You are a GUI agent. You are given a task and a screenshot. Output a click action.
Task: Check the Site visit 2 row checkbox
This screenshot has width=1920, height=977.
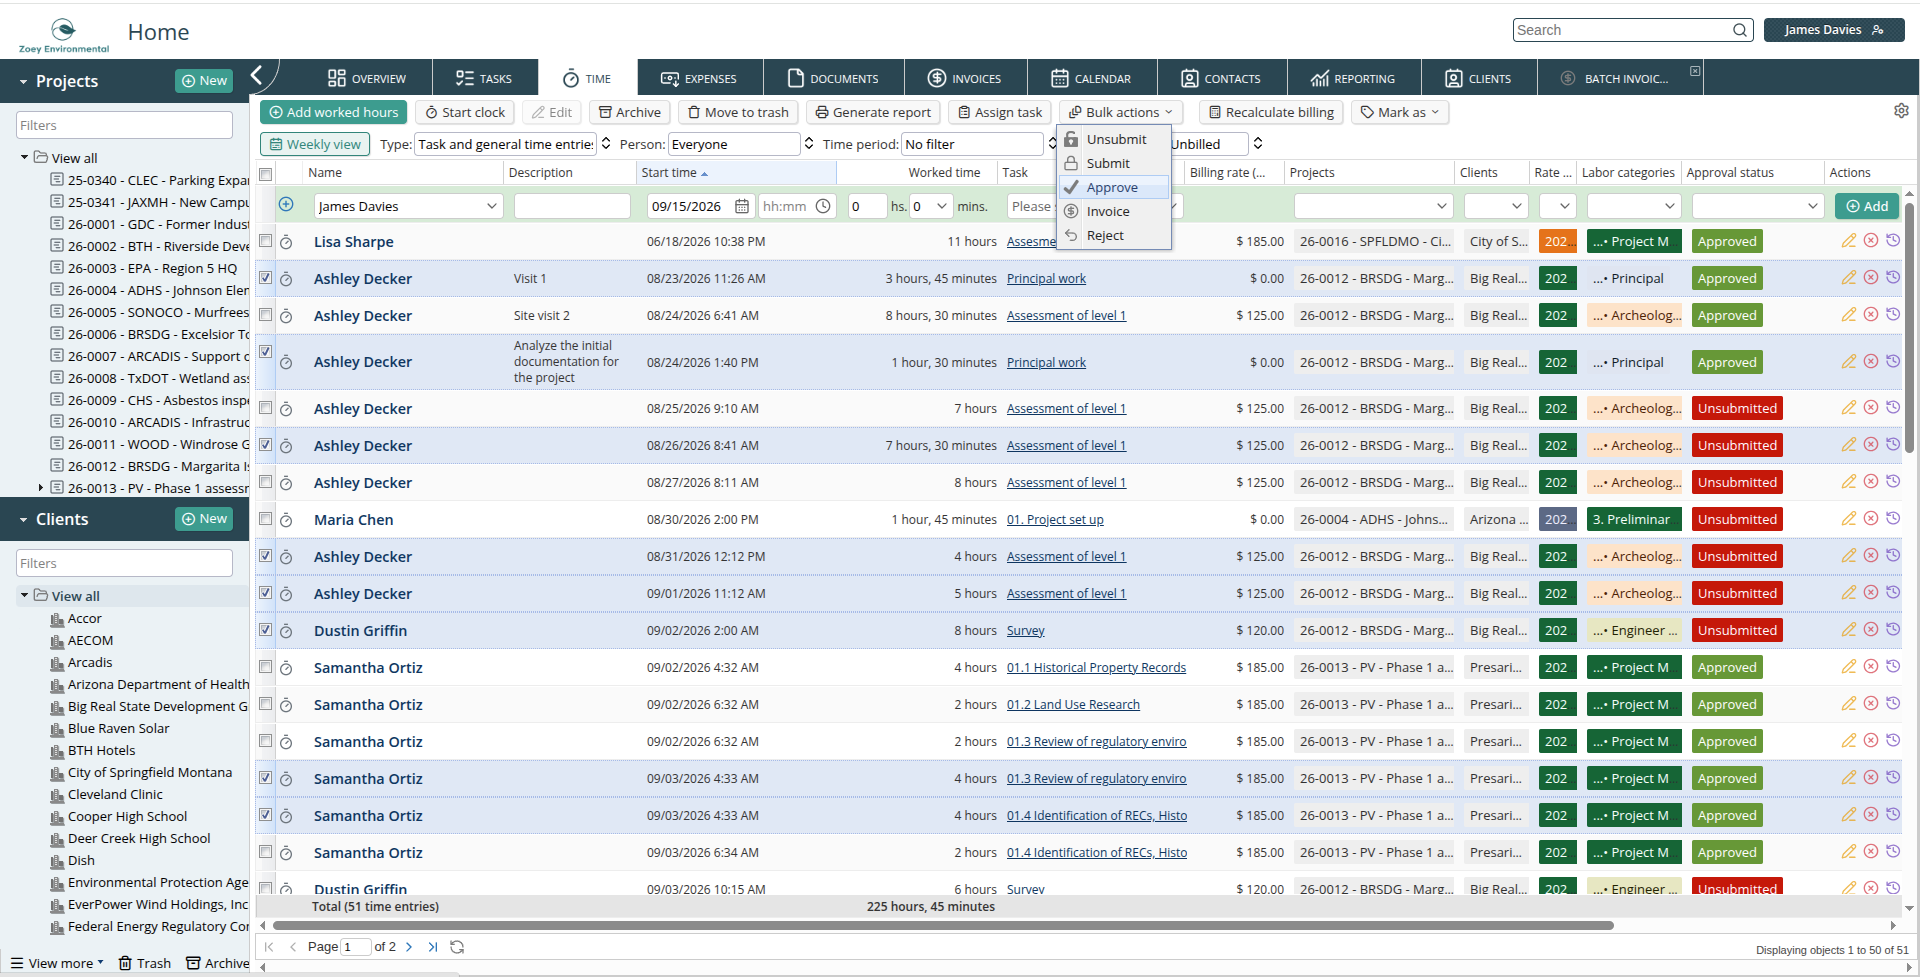[x=266, y=315]
